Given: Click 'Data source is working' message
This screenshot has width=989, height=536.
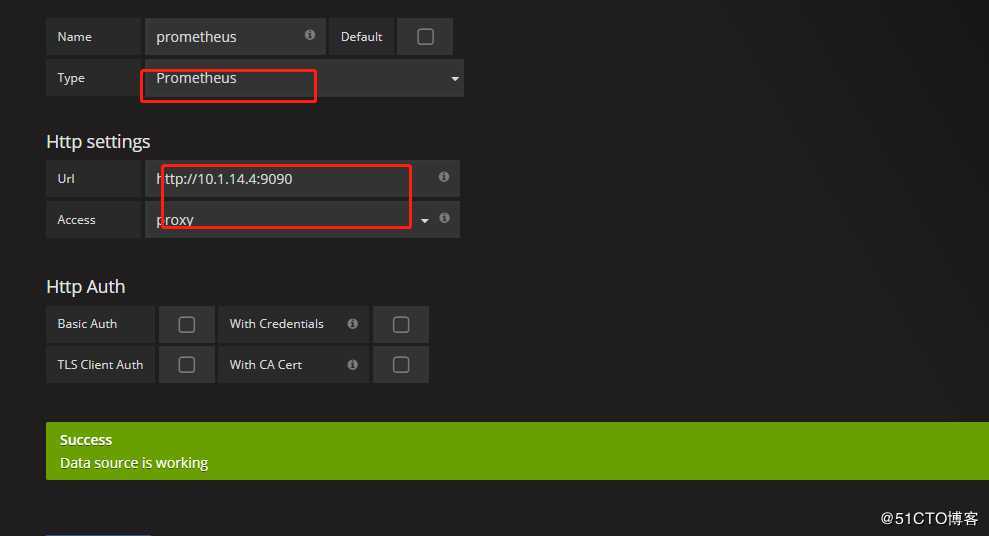Looking at the screenshot, I should point(134,463).
